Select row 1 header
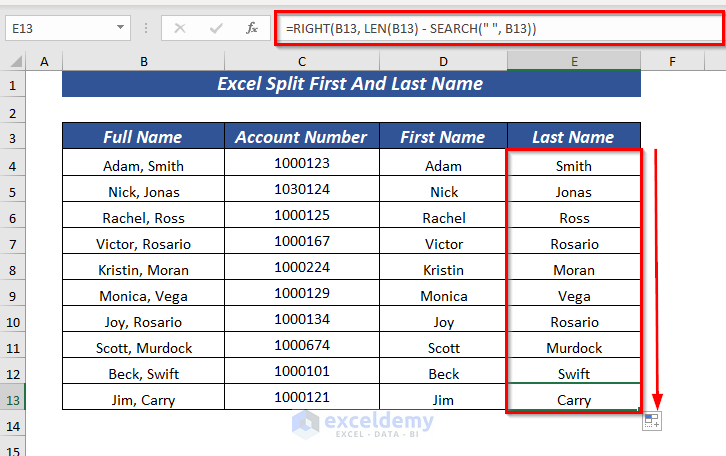Image resolution: width=726 pixels, height=456 pixels. tap(13, 85)
